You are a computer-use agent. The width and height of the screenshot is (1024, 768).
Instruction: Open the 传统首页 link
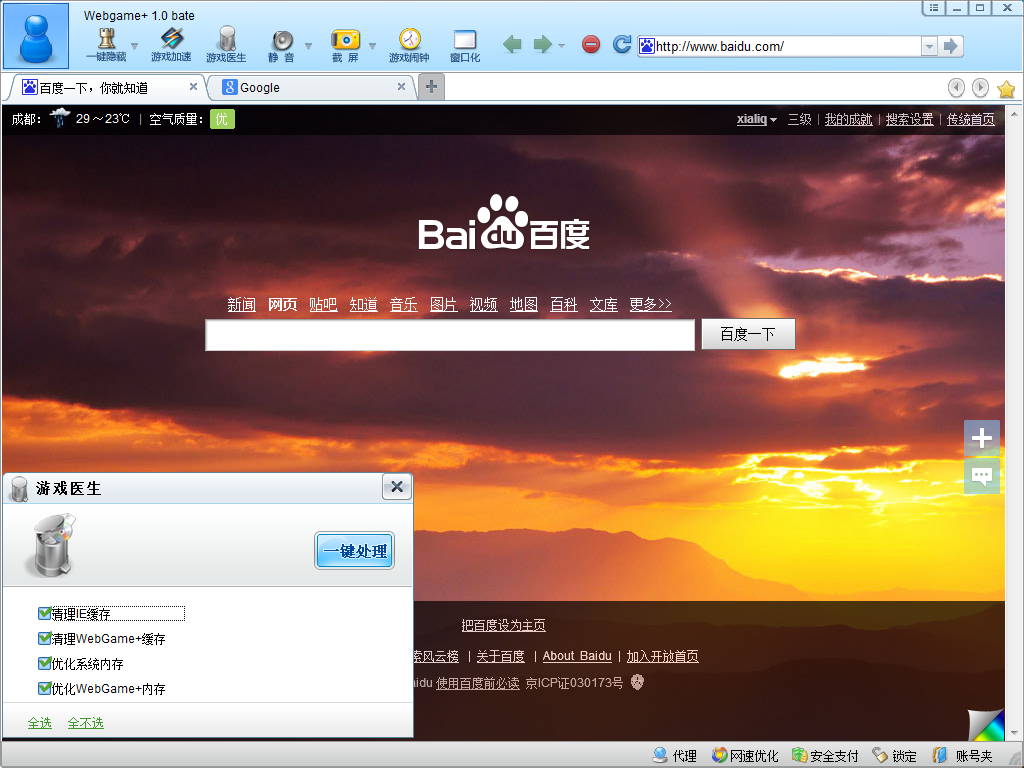970,120
